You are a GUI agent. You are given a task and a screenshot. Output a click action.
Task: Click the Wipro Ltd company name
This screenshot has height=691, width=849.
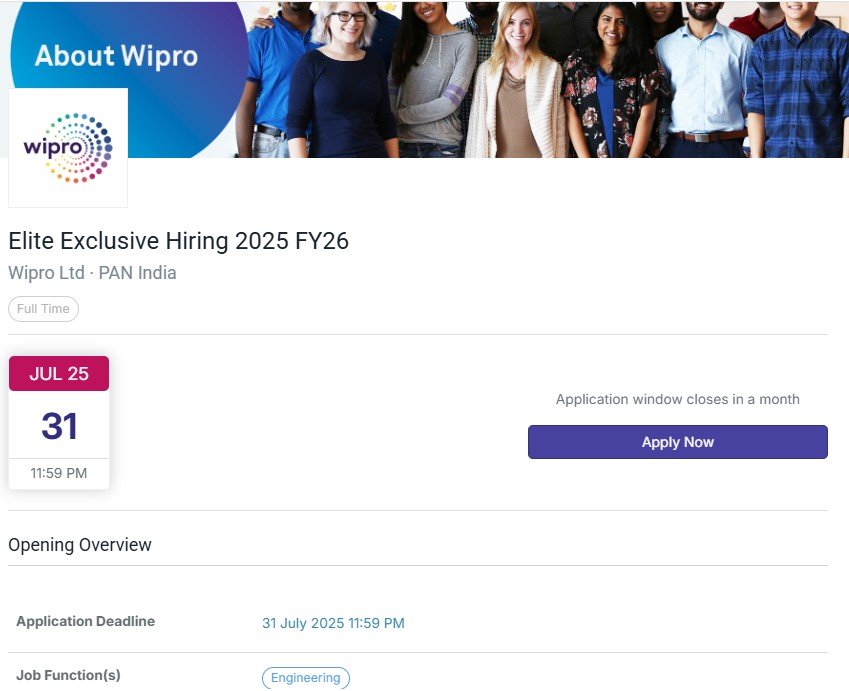click(47, 272)
